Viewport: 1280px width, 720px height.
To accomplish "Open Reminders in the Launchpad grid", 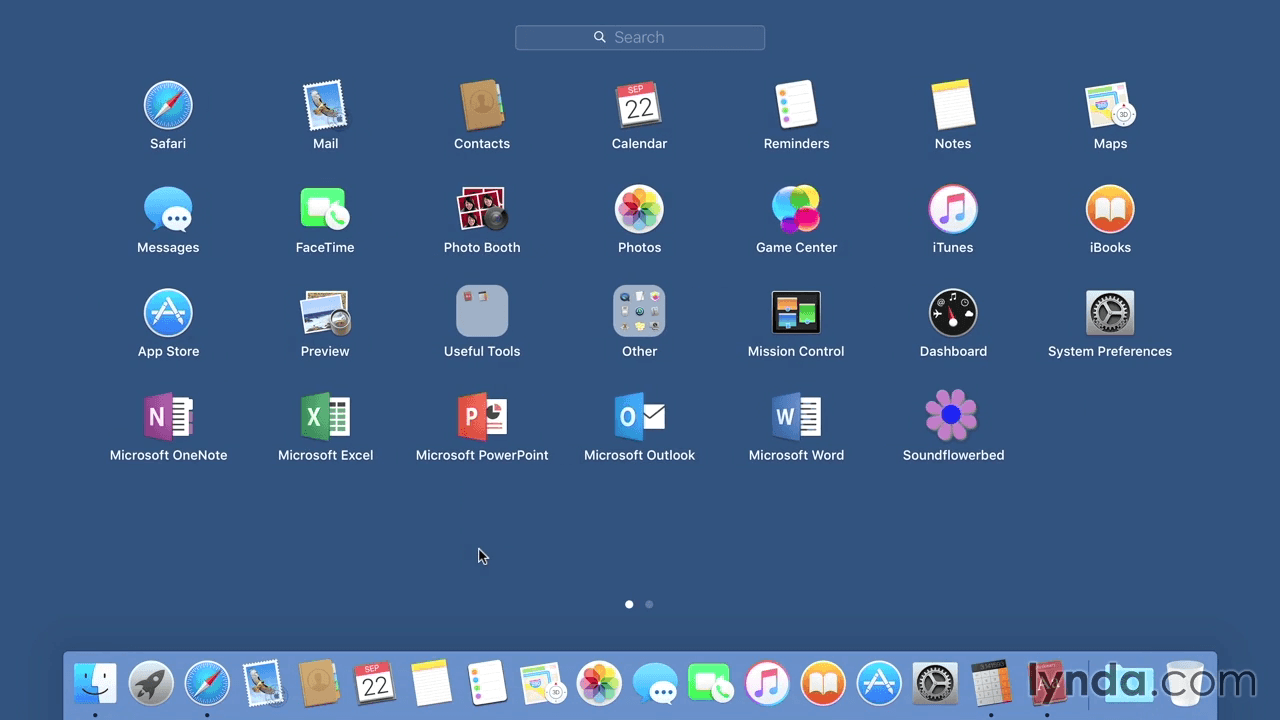I will coord(796,106).
